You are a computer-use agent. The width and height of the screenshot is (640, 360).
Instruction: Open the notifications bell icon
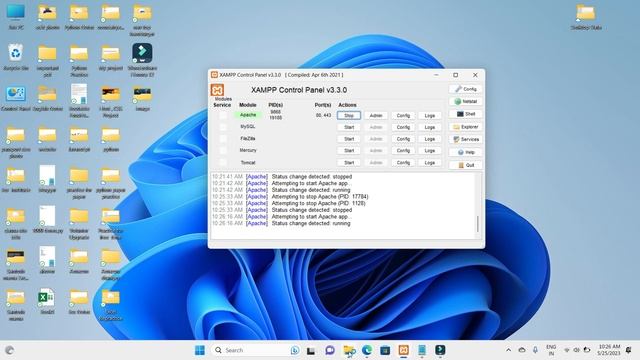click(629, 350)
